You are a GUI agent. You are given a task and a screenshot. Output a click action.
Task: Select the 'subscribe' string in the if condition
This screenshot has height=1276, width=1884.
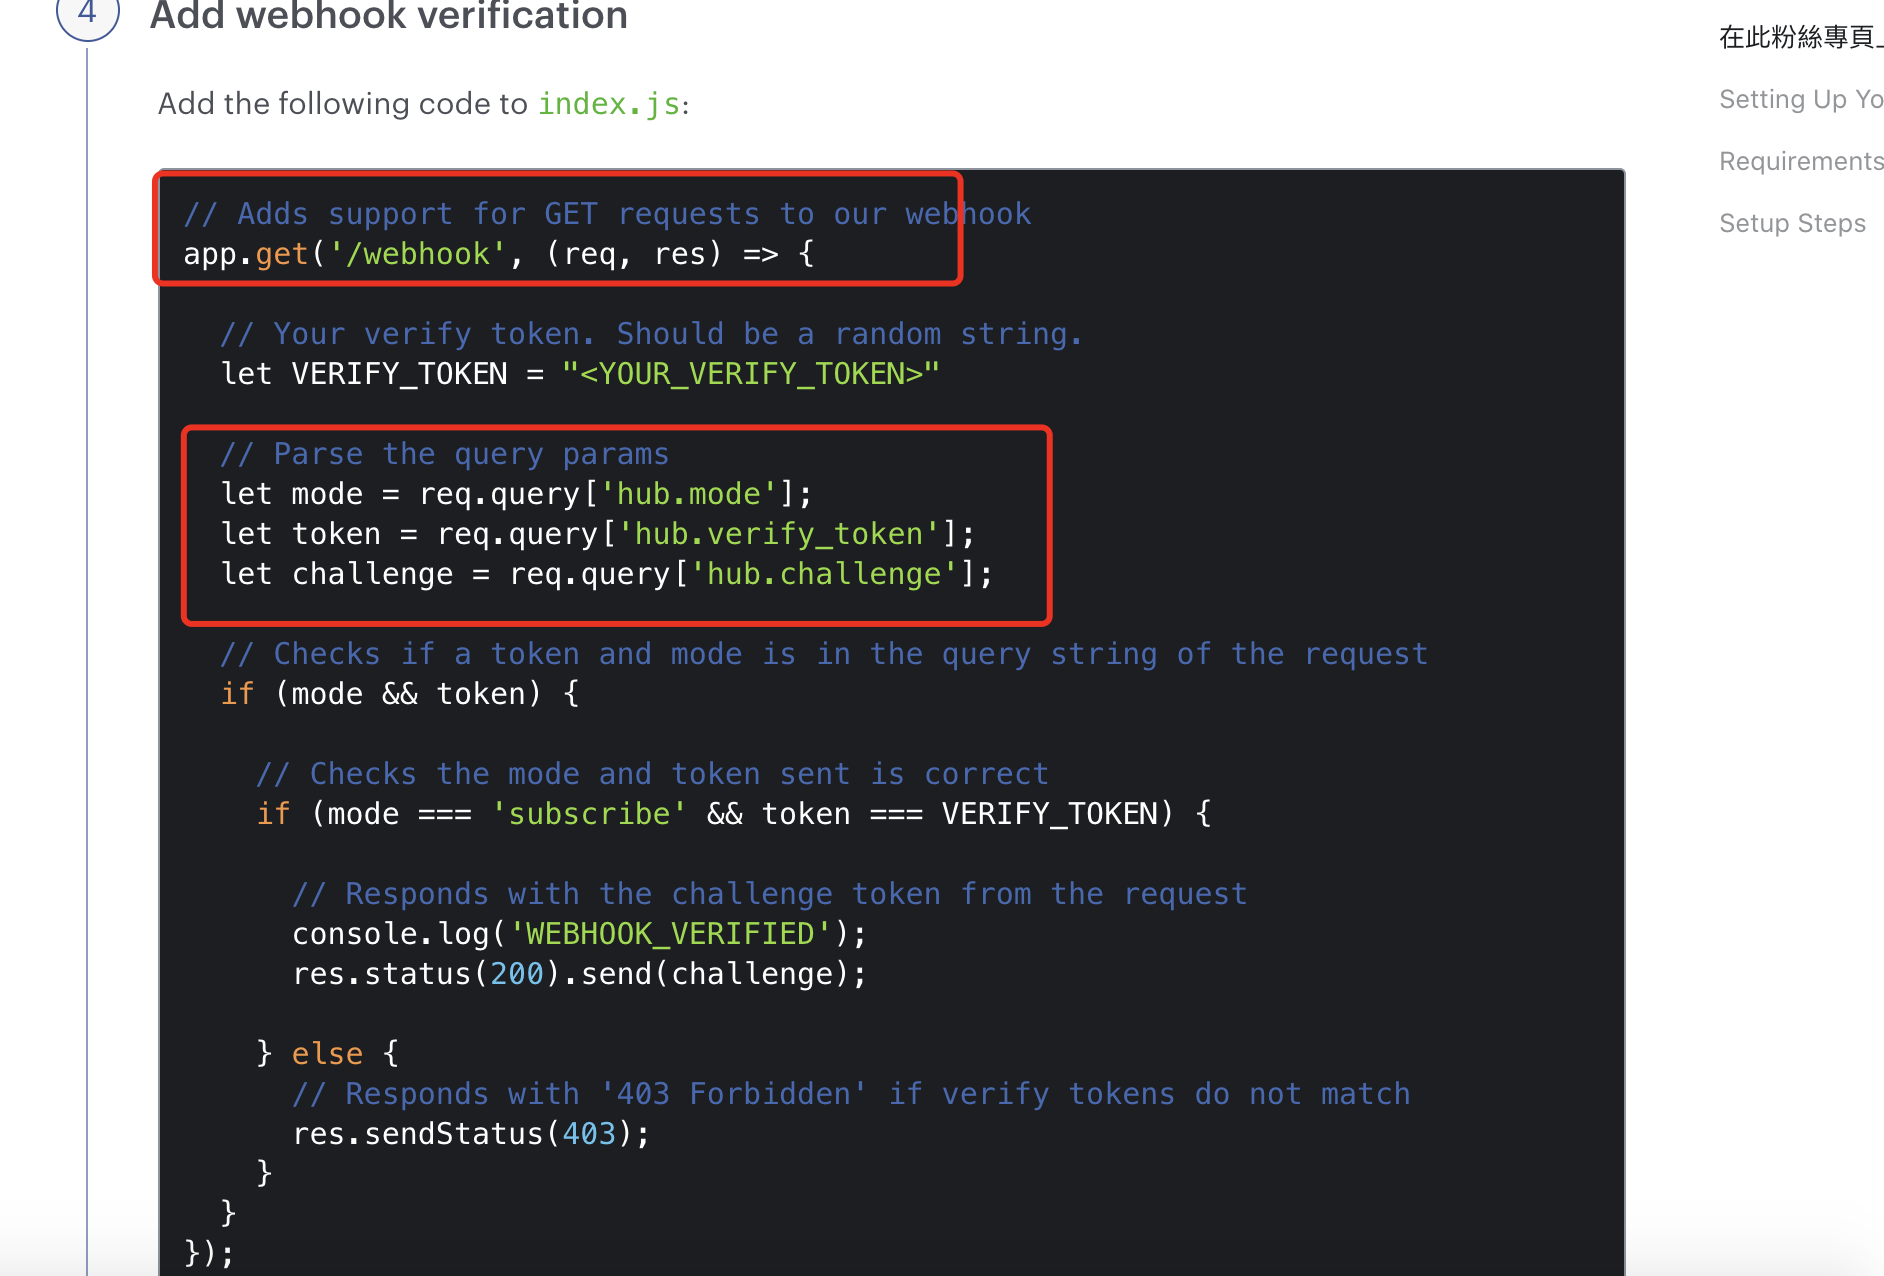point(589,813)
